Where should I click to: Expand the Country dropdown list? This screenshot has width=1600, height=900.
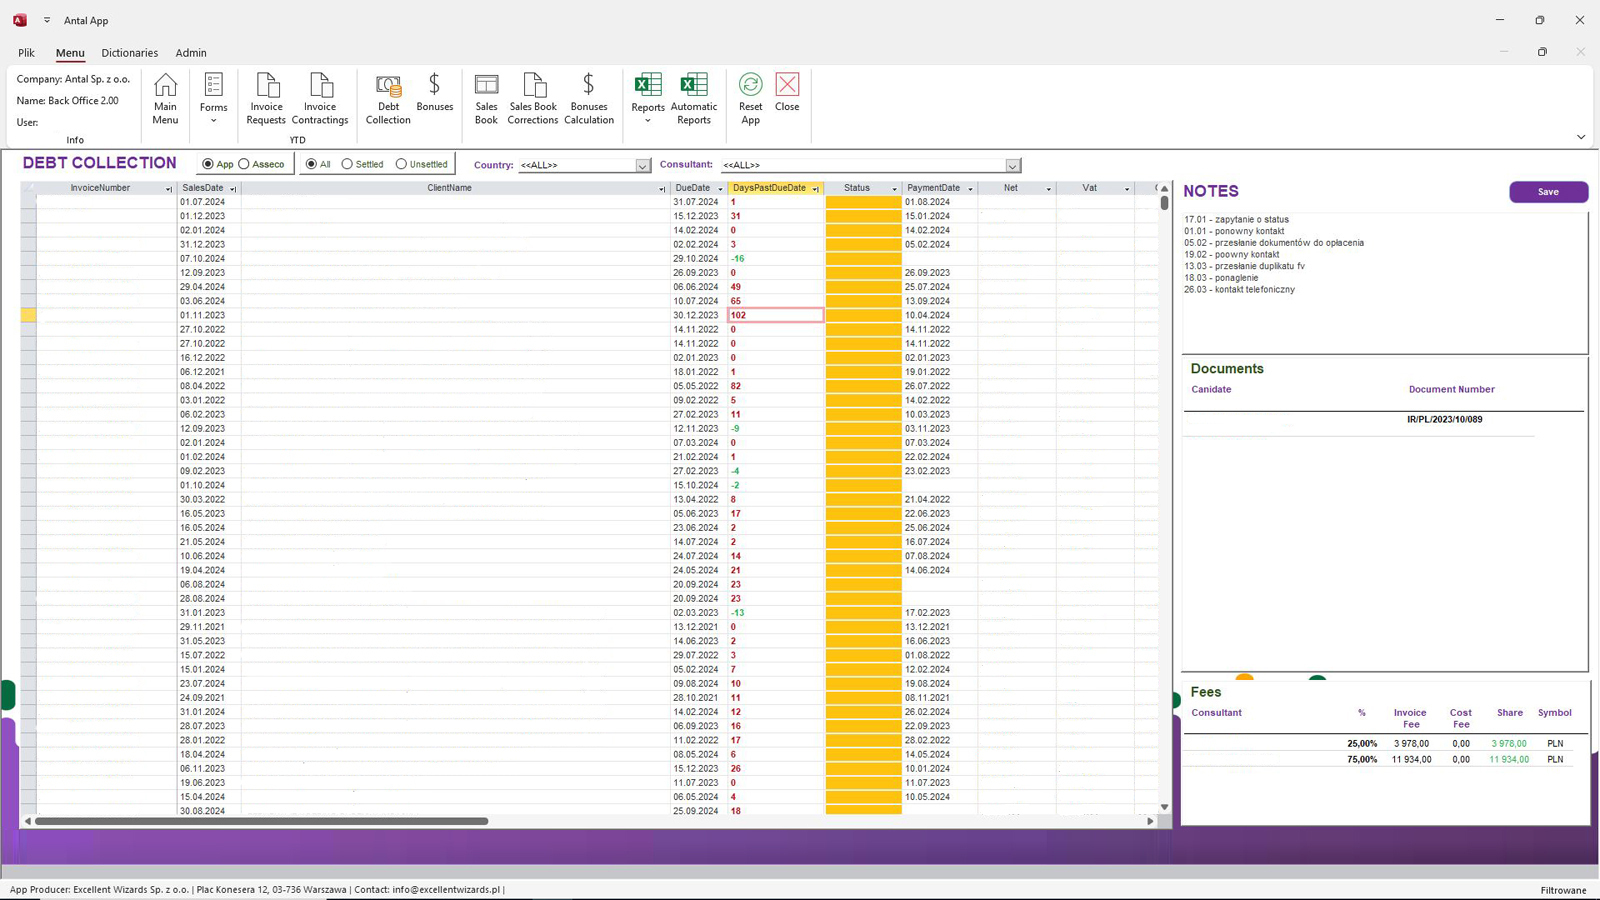[x=642, y=166]
